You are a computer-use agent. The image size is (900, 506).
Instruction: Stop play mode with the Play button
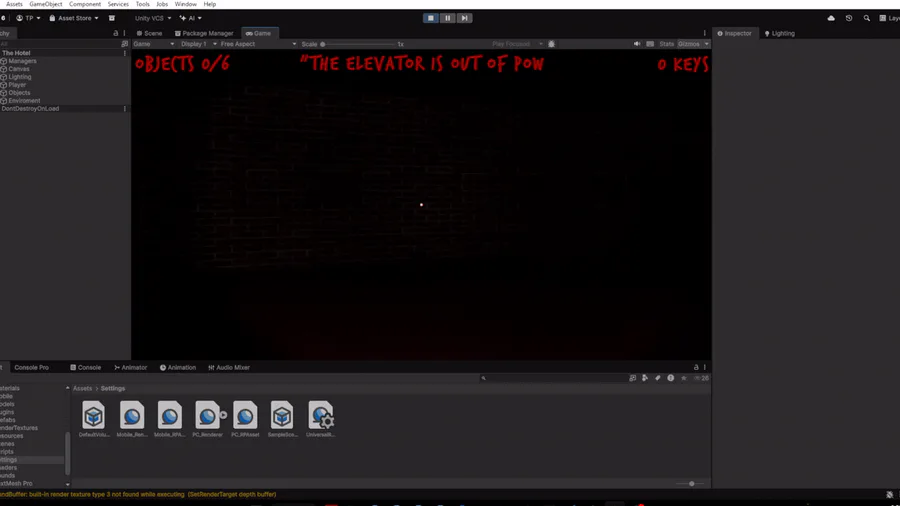[x=430, y=18]
